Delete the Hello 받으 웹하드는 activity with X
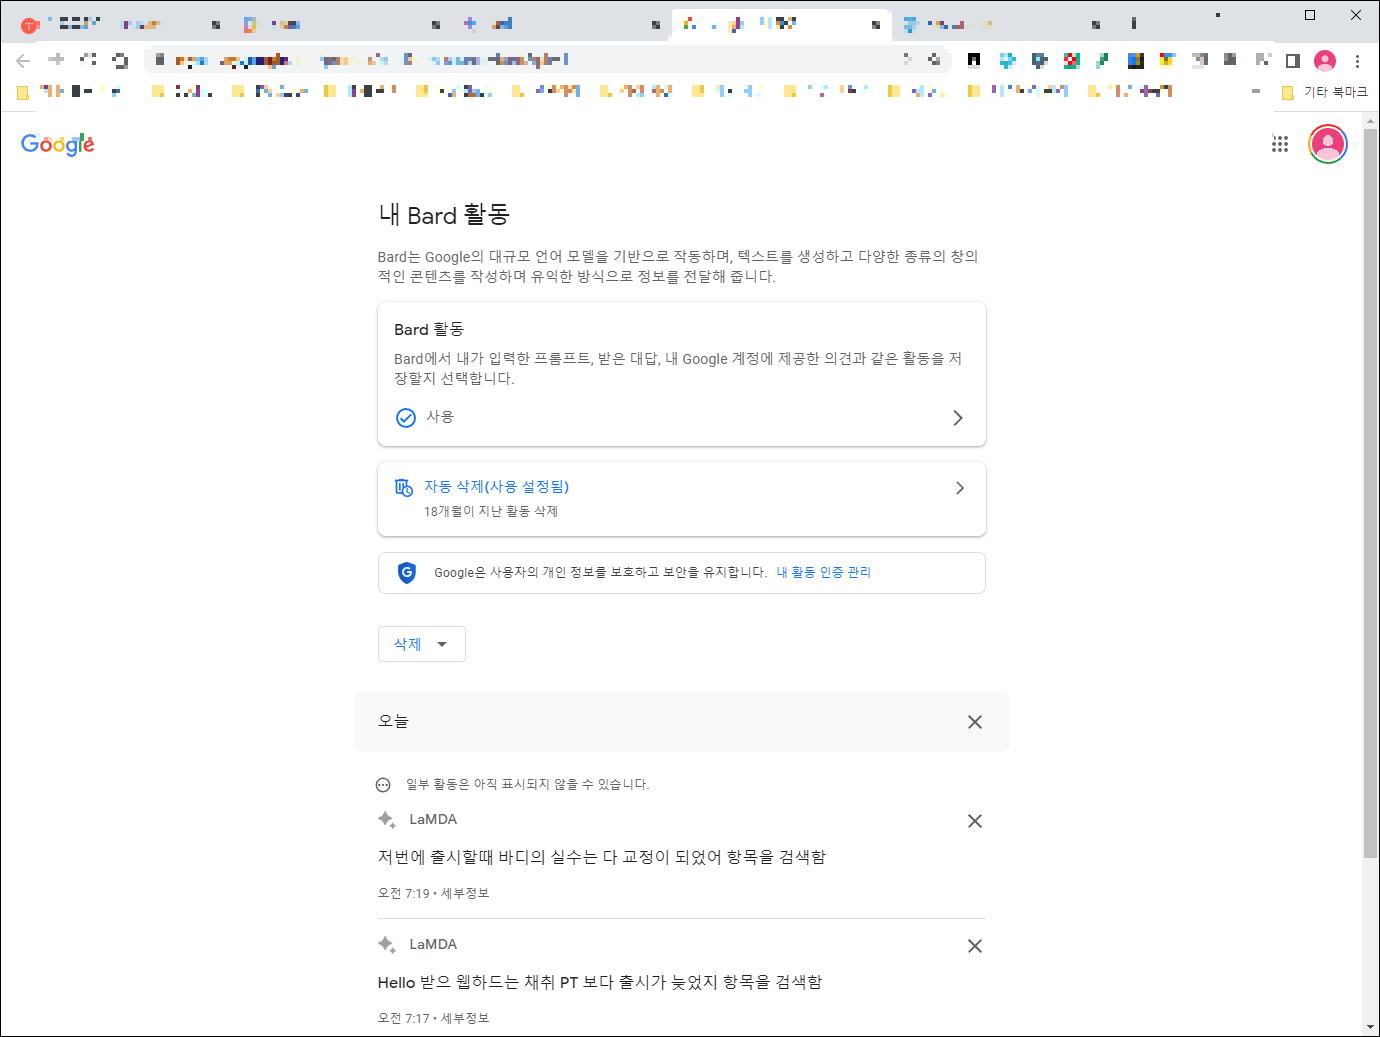Image resolution: width=1380 pixels, height=1037 pixels. (x=975, y=946)
